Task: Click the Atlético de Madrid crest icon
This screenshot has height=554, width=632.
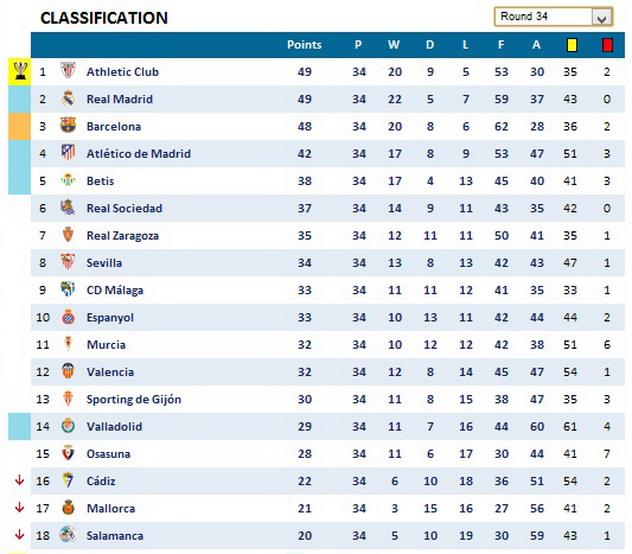Action: point(68,153)
